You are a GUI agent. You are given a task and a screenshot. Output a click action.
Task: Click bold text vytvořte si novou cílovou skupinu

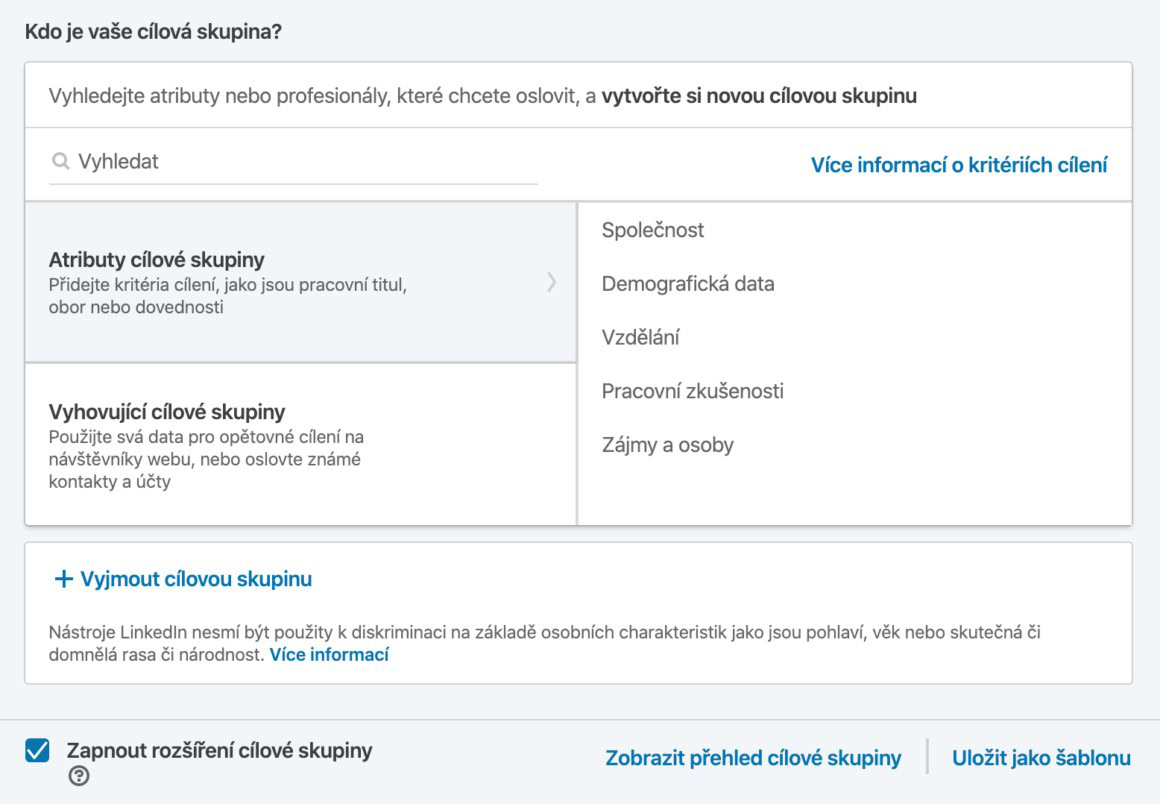coord(758,97)
